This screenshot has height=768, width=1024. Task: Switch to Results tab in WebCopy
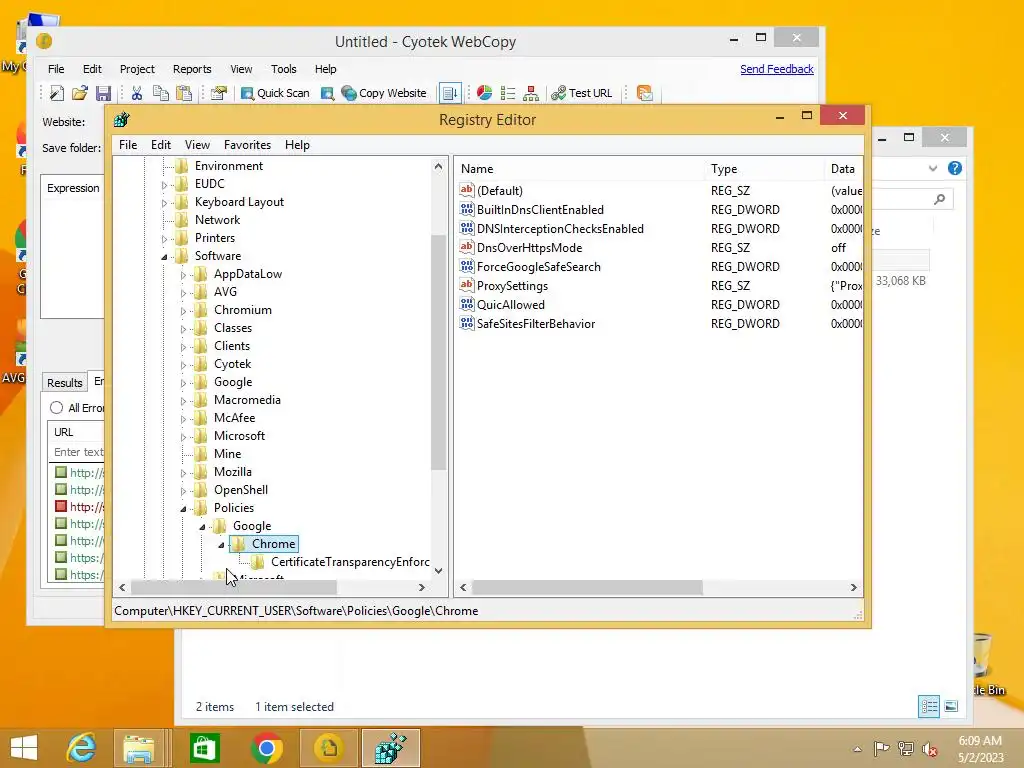pos(65,383)
